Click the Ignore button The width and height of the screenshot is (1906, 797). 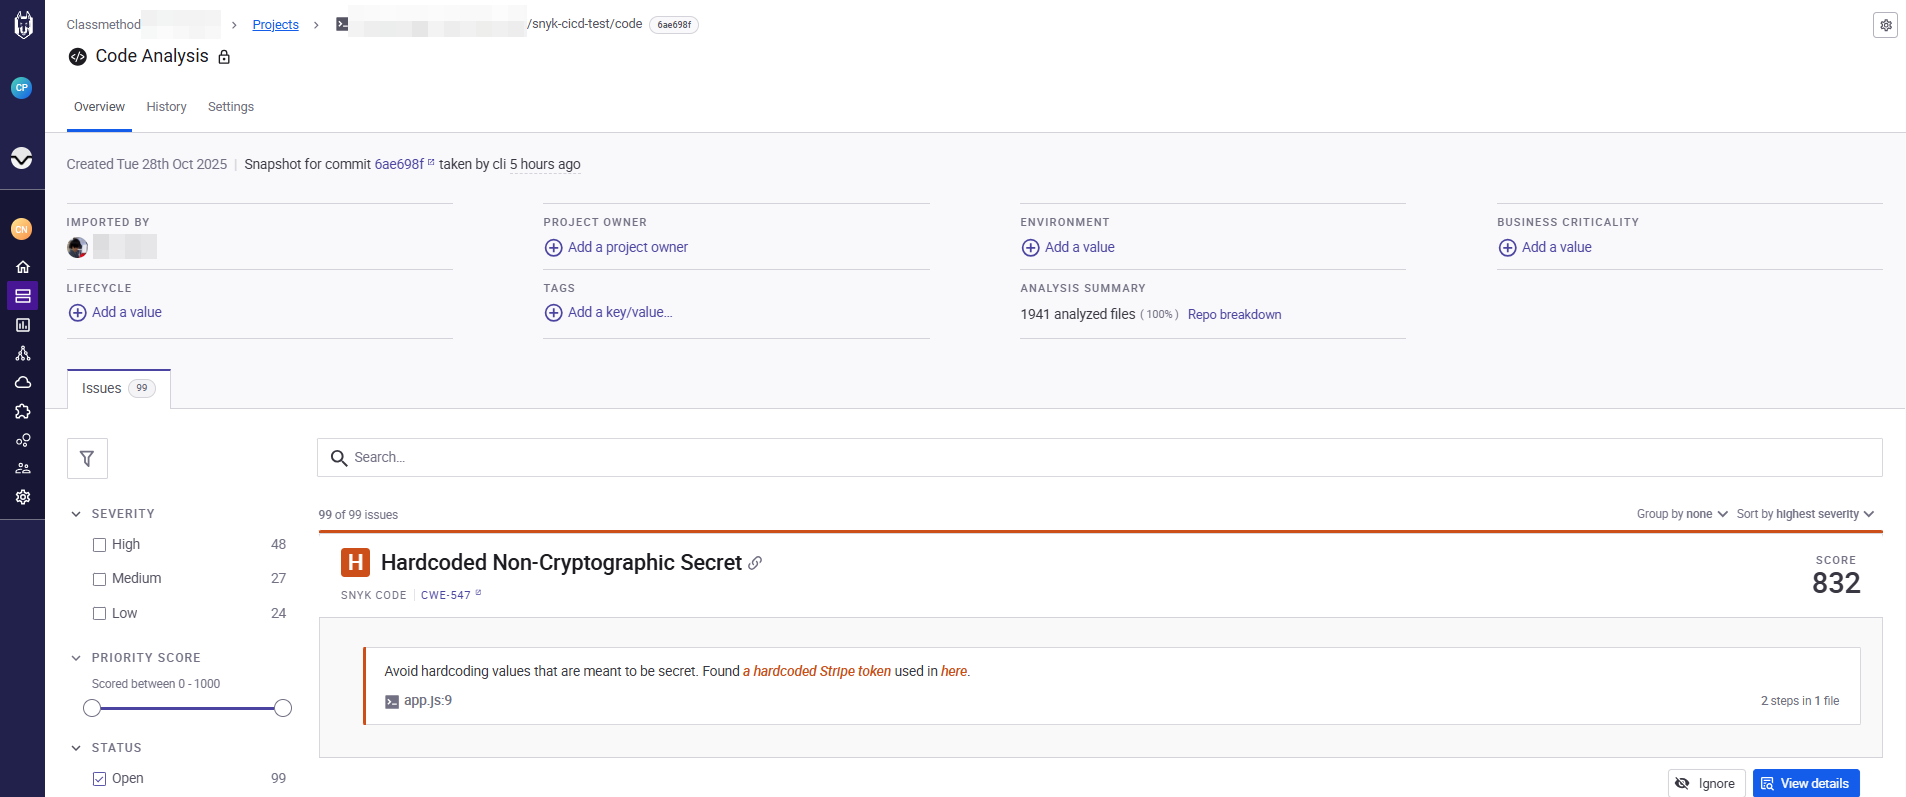coord(1706,784)
